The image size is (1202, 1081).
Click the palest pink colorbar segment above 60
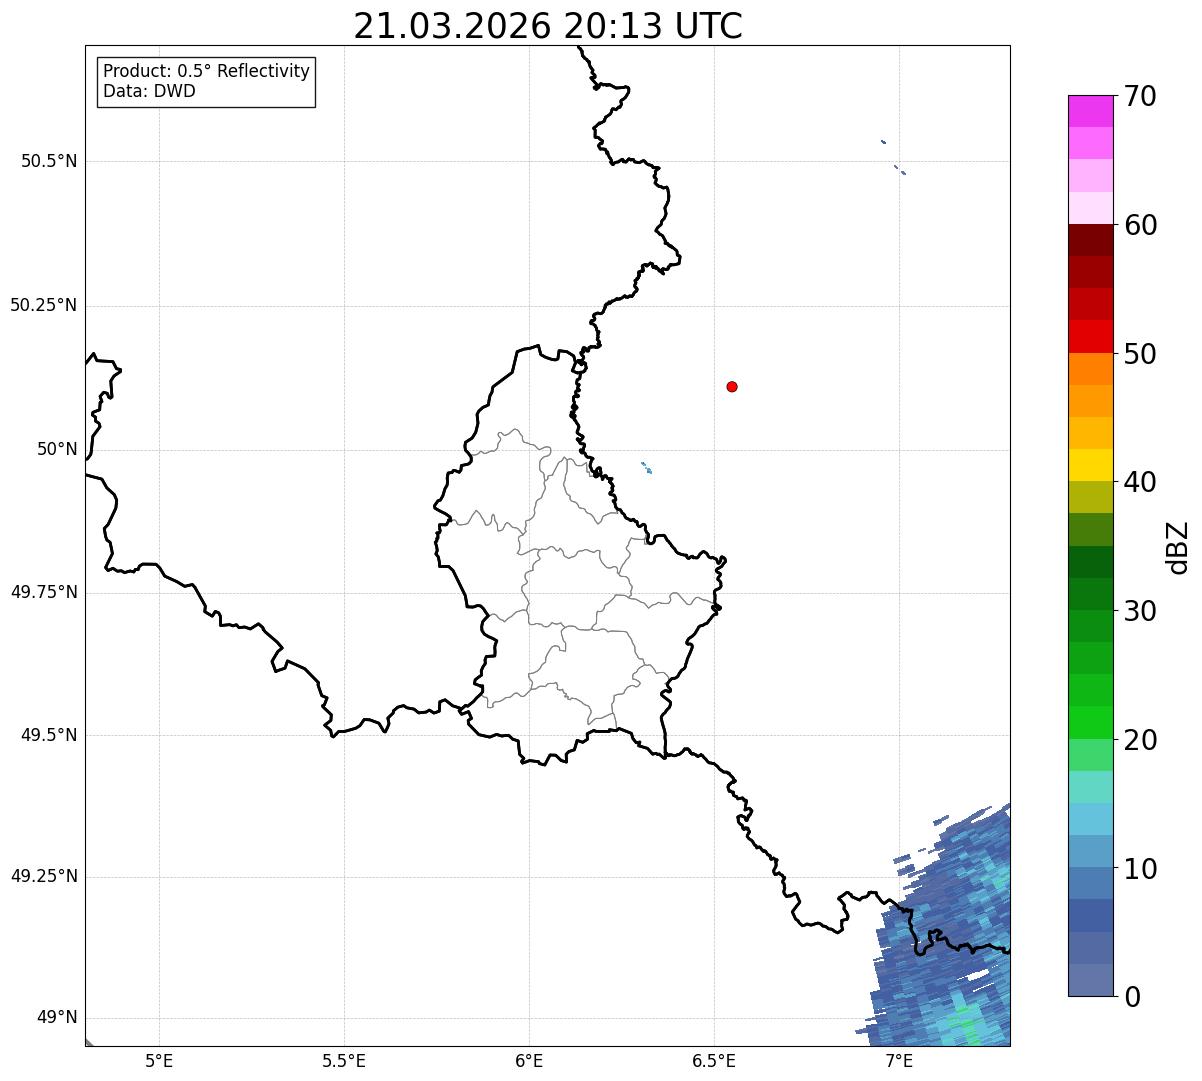click(1090, 208)
